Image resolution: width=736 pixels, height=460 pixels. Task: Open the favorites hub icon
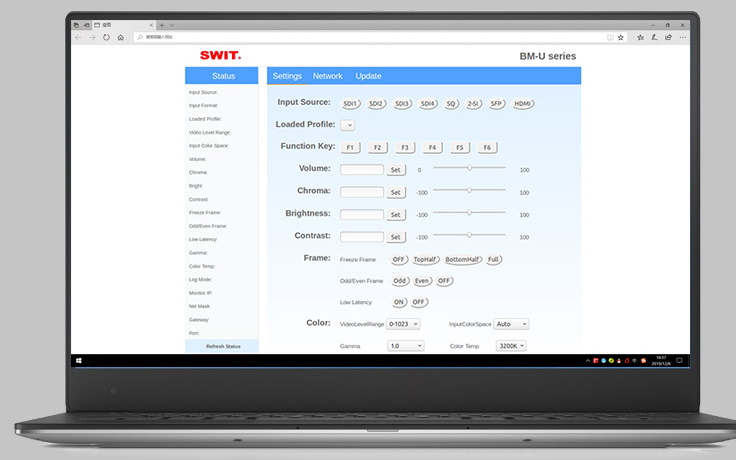point(640,38)
